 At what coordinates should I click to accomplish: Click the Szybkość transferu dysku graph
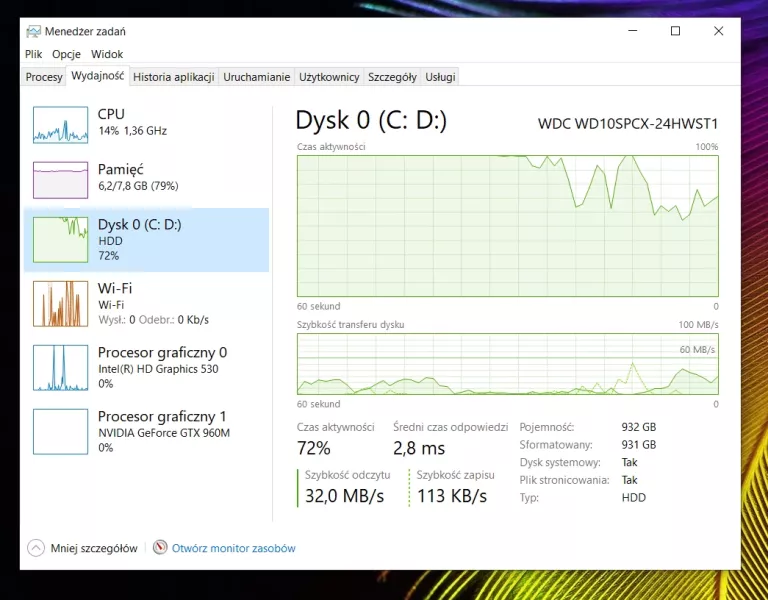507,364
